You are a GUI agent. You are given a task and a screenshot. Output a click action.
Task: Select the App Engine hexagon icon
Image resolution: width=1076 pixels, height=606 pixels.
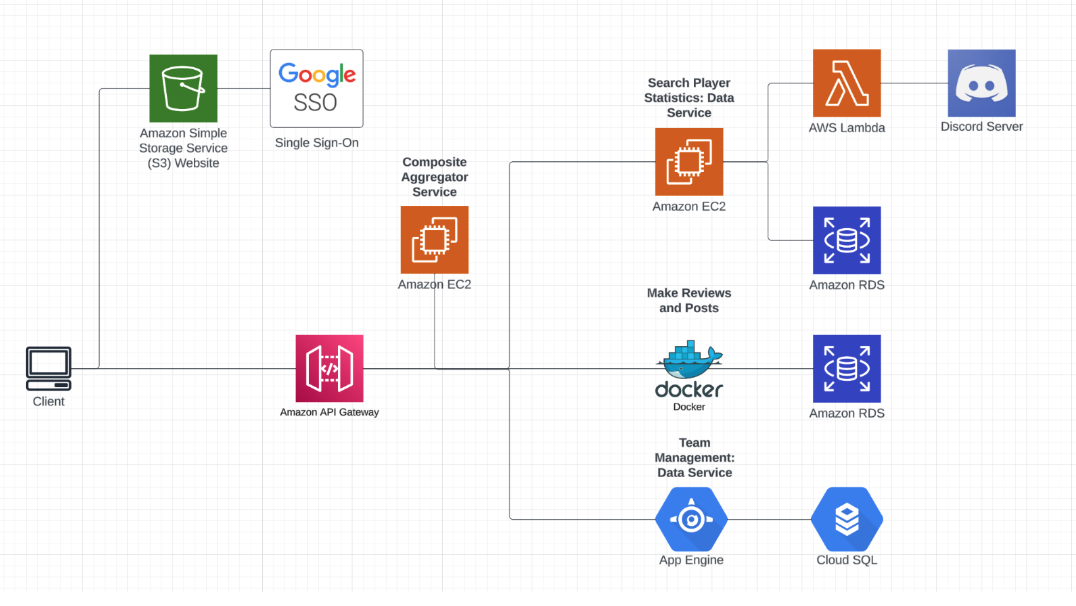(x=691, y=519)
